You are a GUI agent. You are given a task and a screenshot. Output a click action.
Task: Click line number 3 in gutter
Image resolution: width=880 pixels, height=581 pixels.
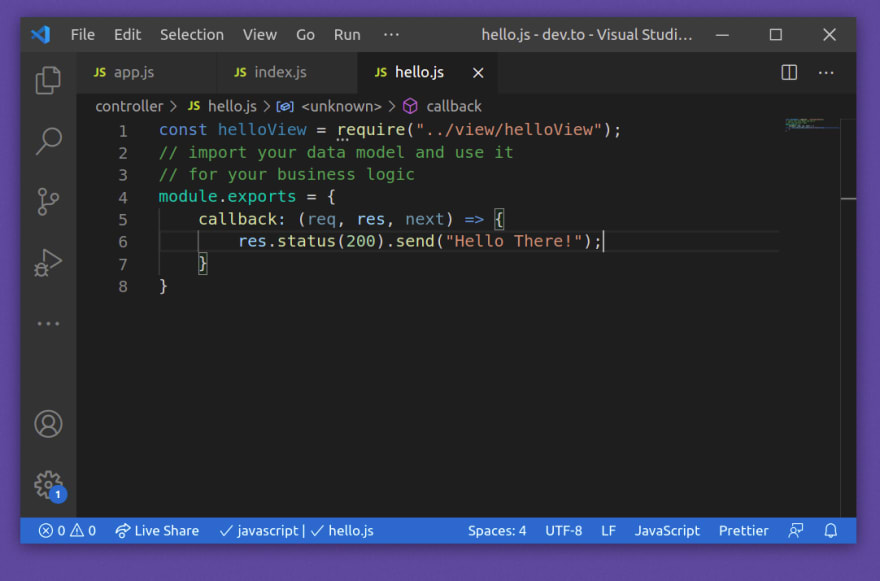pyautogui.click(x=122, y=175)
